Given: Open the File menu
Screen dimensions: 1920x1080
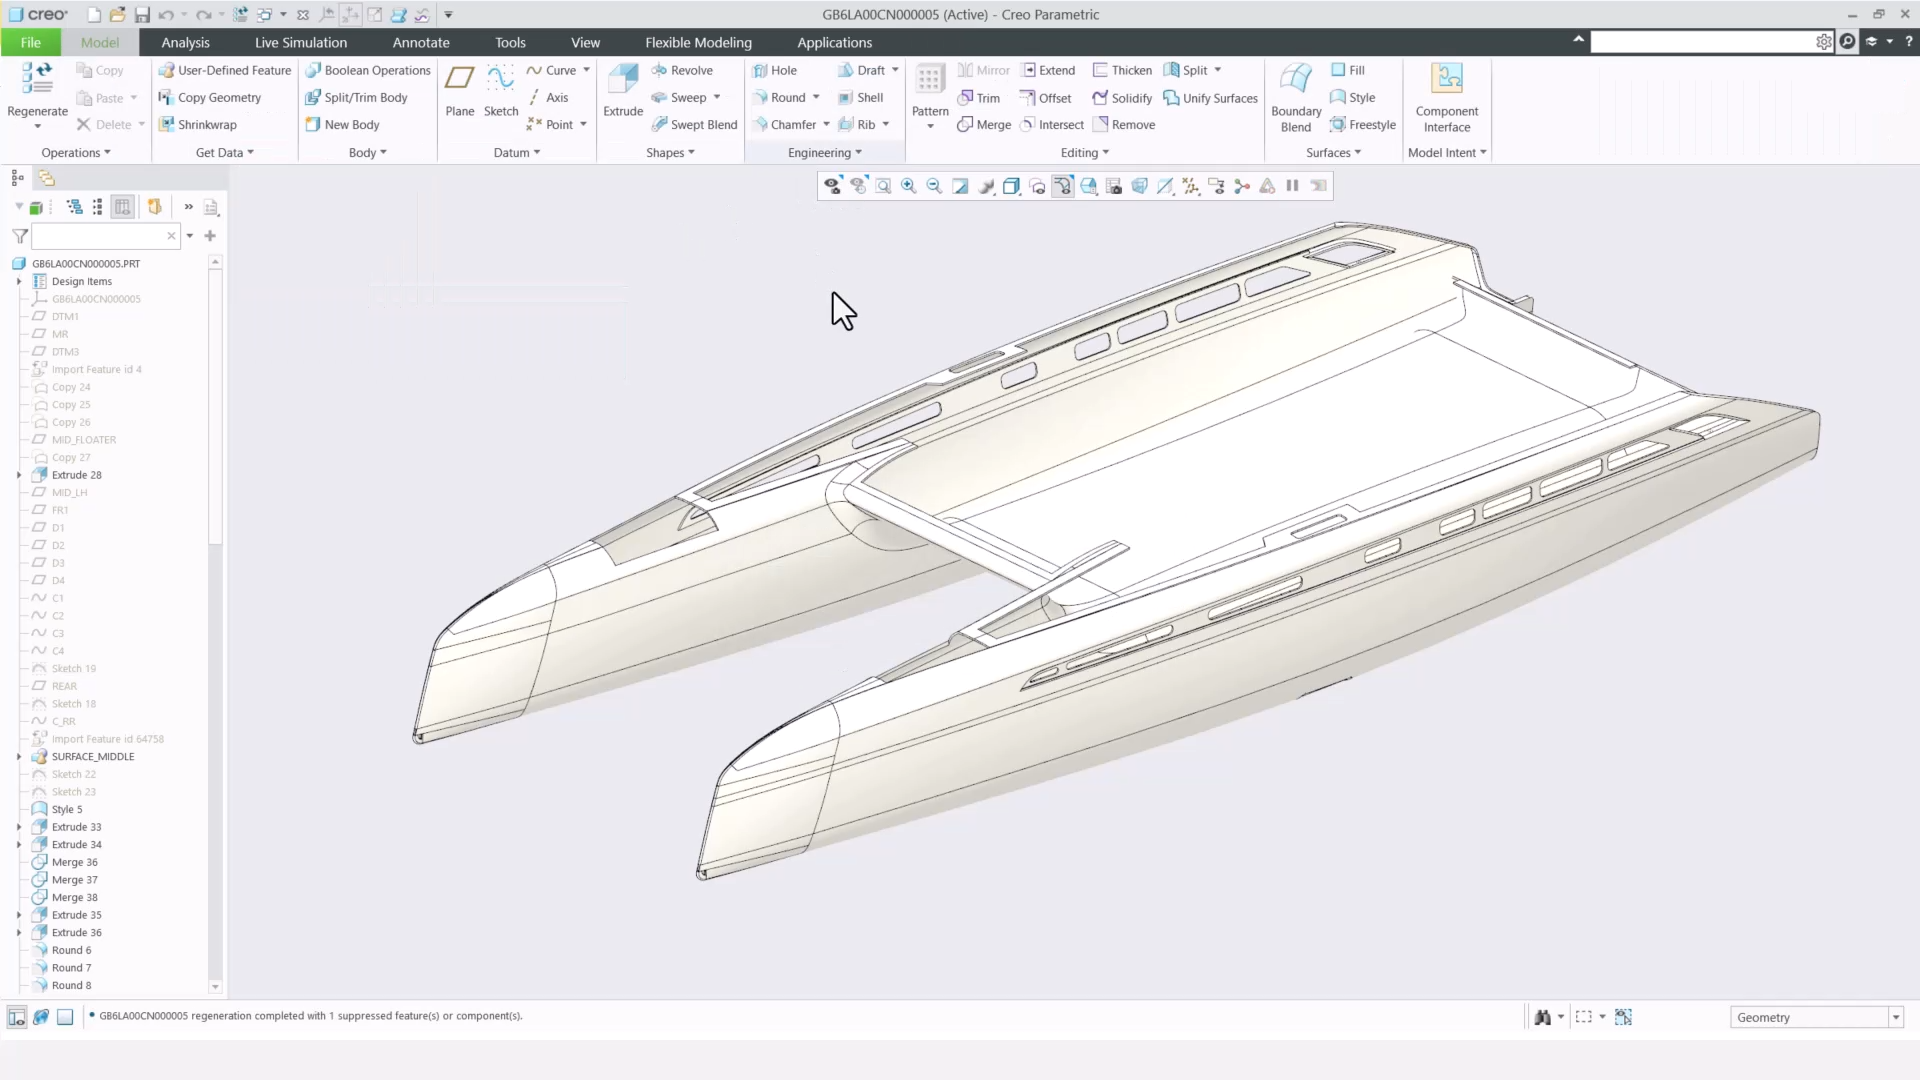Looking at the screenshot, I should pyautogui.click(x=31, y=42).
